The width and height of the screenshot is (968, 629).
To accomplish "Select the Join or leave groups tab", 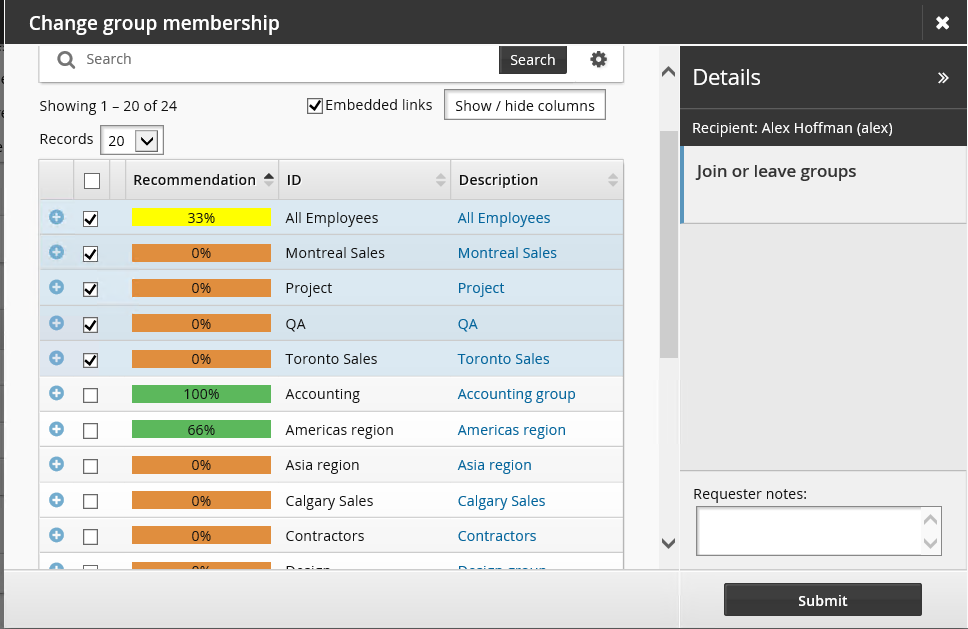I will 776,171.
